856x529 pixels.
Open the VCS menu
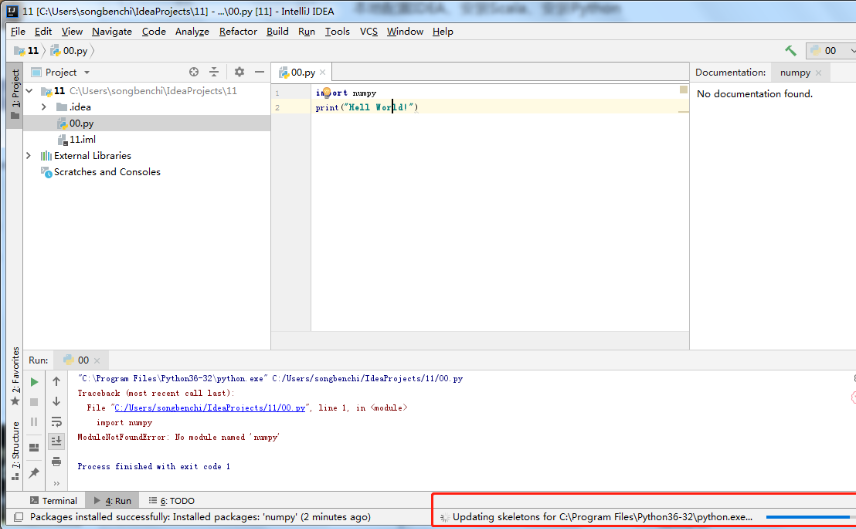[x=368, y=32]
